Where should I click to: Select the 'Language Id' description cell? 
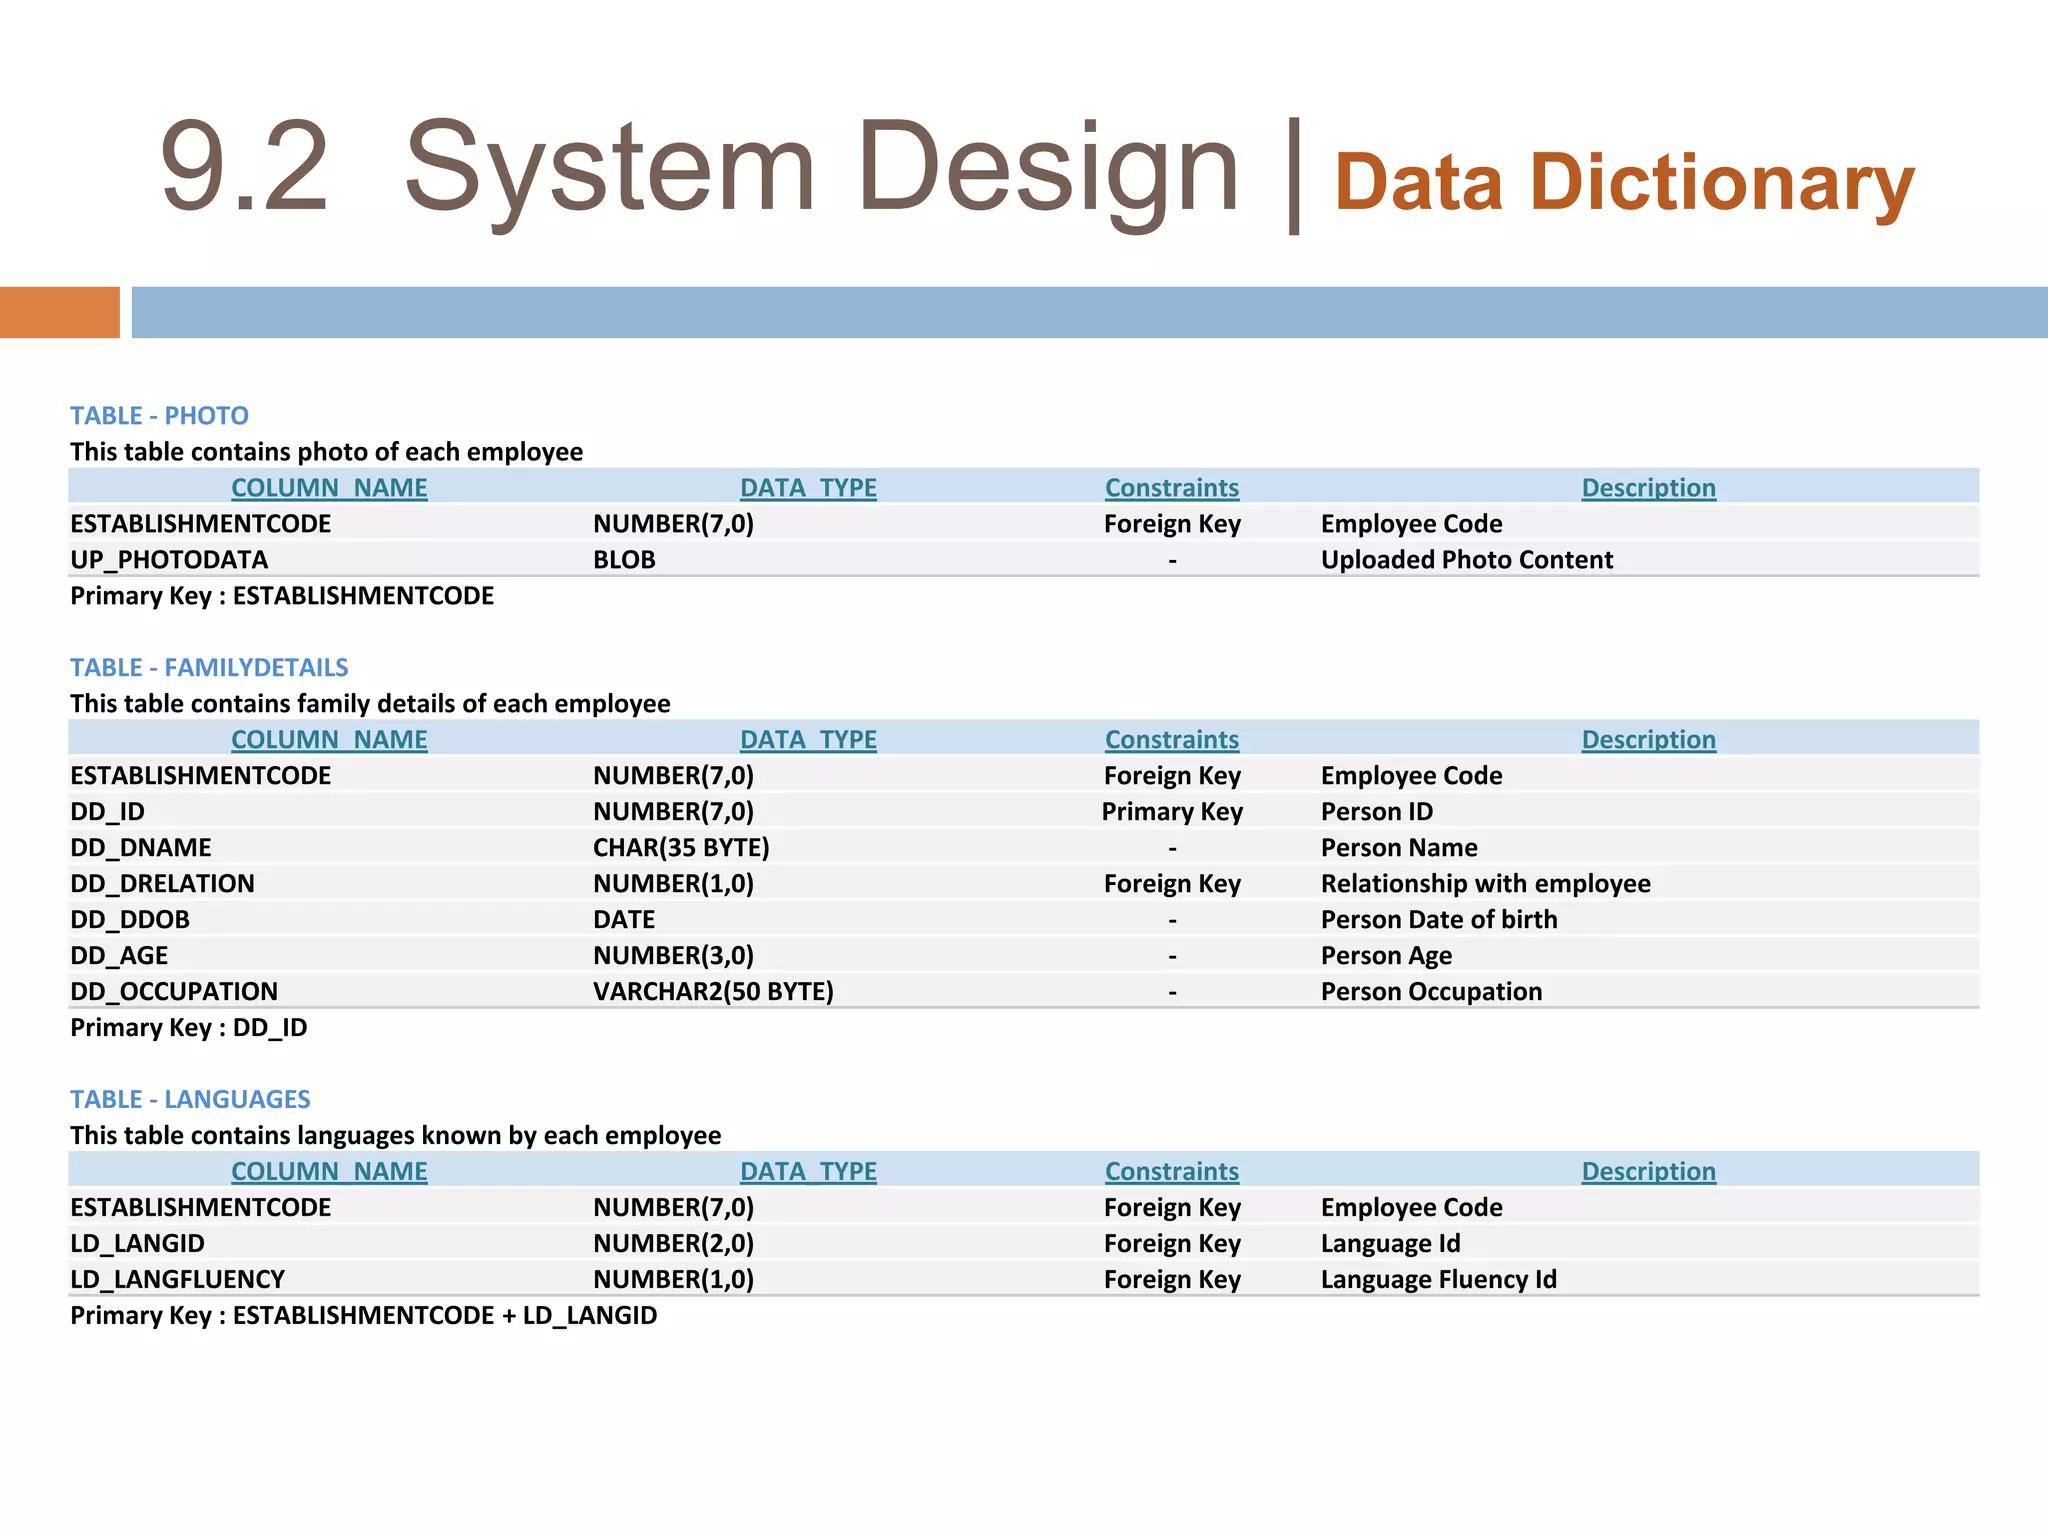tap(1390, 1244)
